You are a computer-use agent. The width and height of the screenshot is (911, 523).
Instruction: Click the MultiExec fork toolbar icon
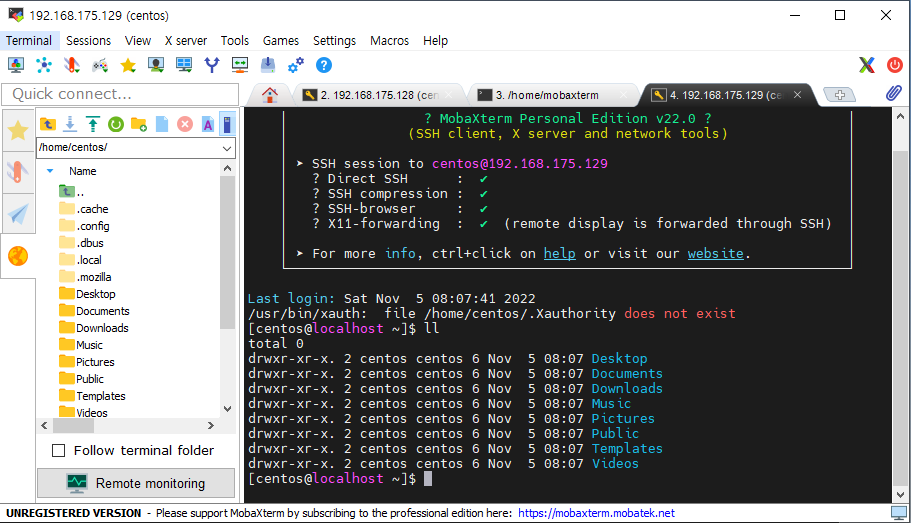click(x=212, y=65)
